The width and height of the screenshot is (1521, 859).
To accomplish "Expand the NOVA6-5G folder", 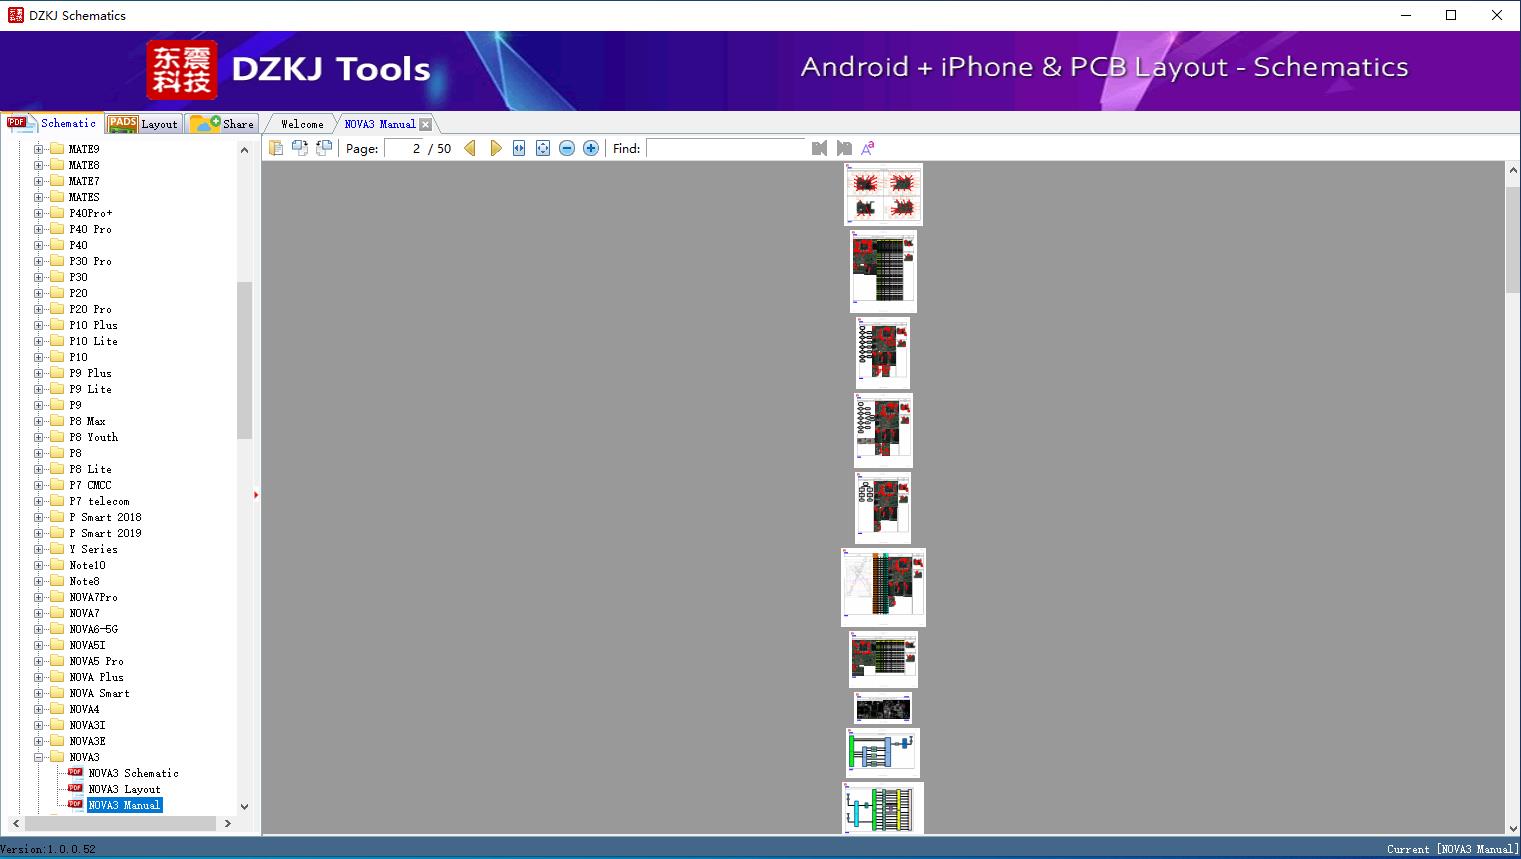I will point(39,629).
